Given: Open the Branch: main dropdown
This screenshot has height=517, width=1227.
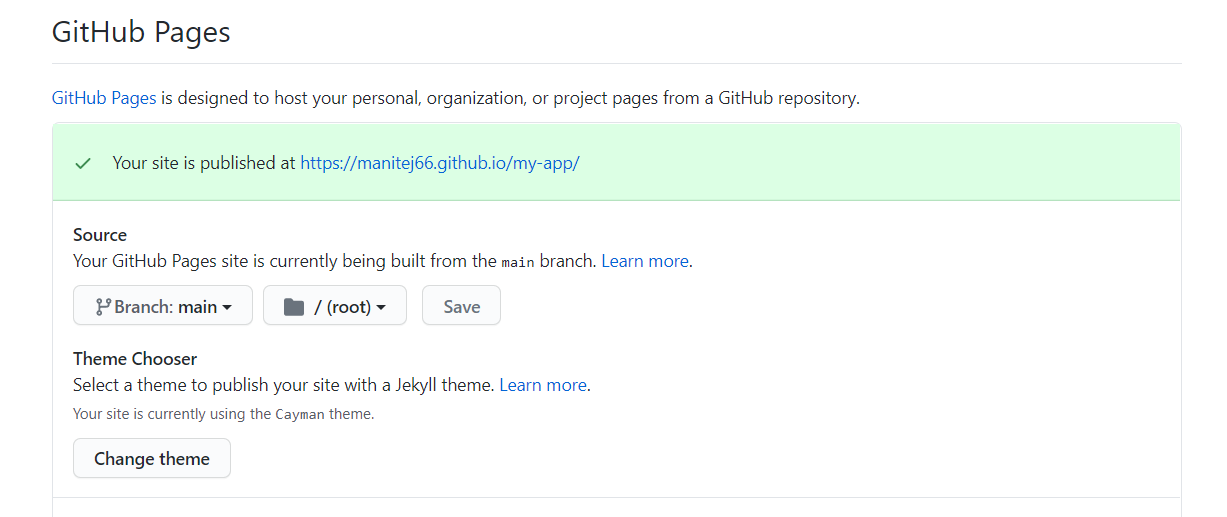Looking at the screenshot, I should pyautogui.click(x=162, y=306).
